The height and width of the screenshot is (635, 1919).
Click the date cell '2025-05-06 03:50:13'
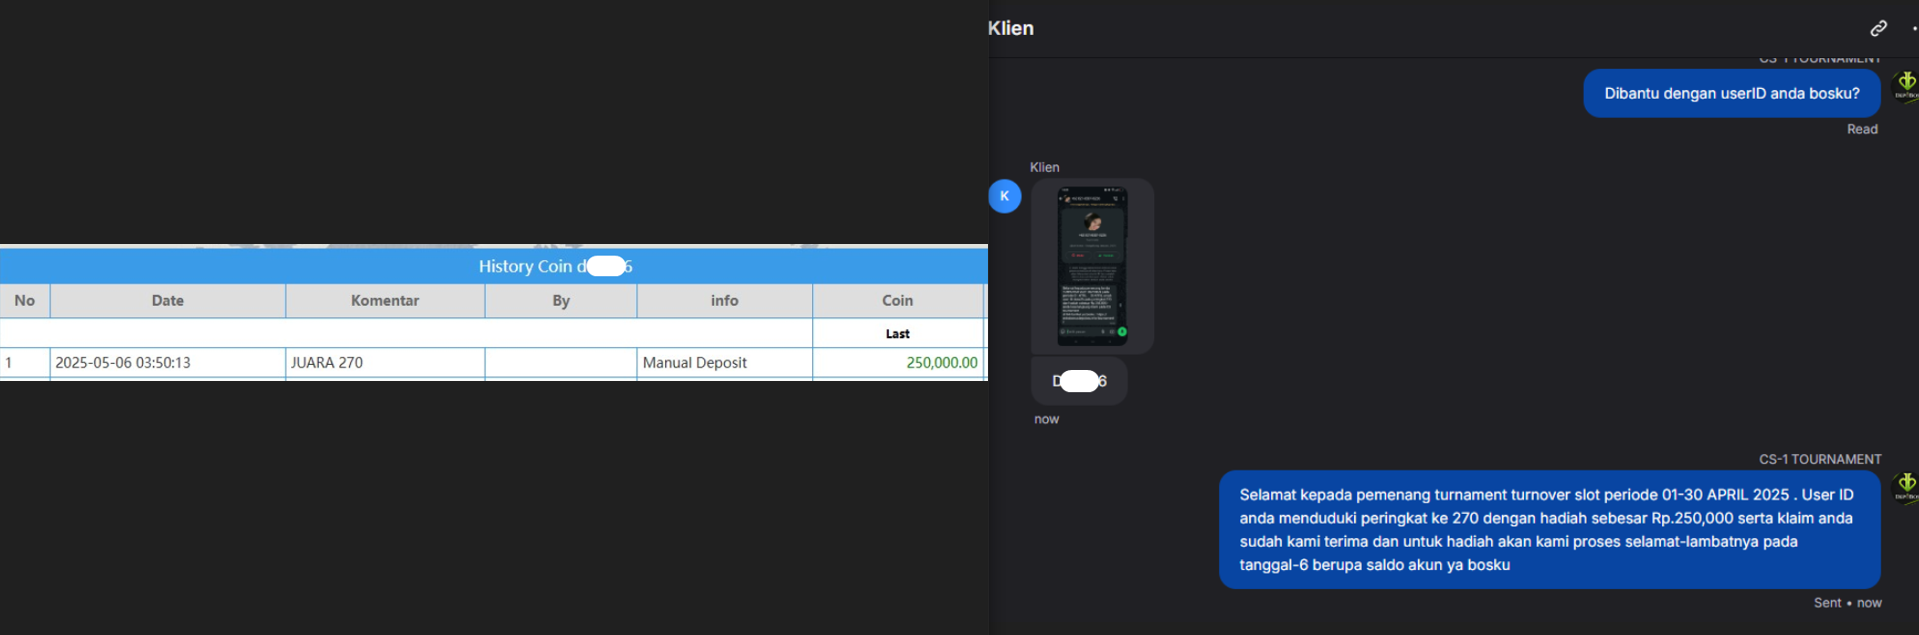point(168,363)
